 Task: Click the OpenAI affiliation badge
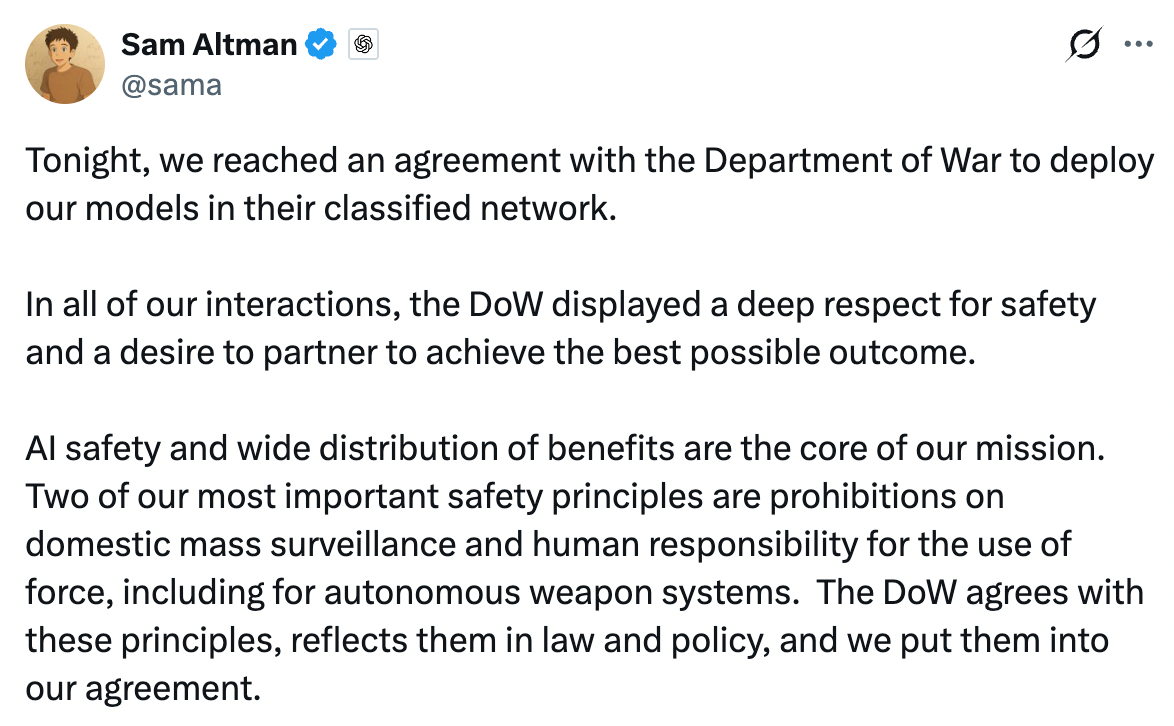click(363, 45)
